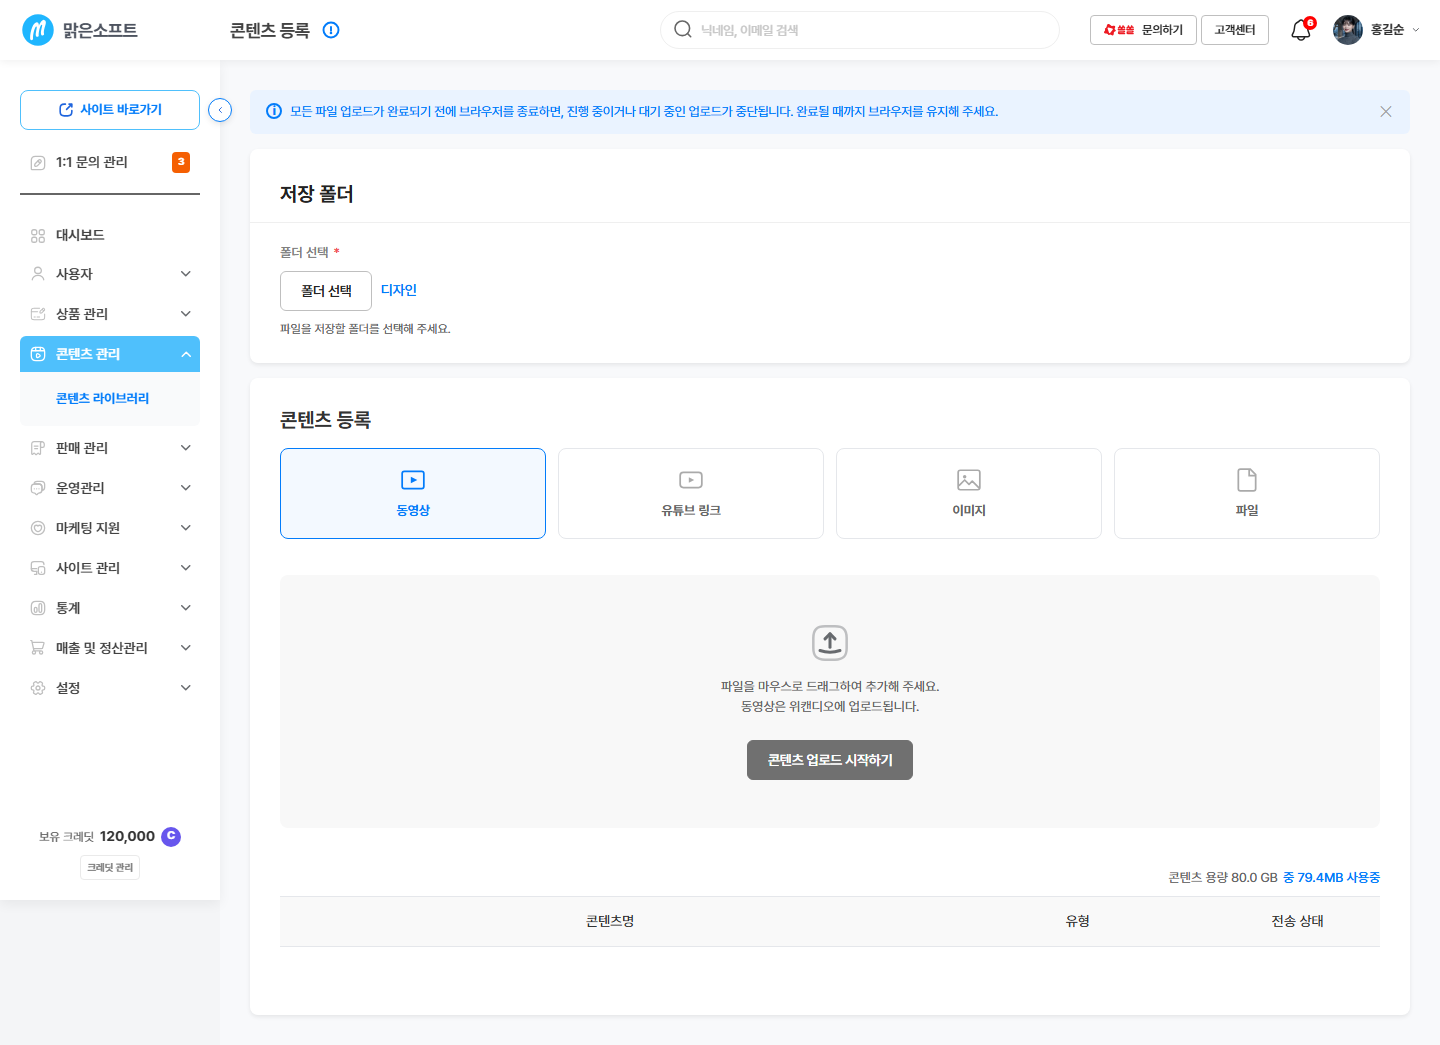Image resolution: width=1440 pixels, height=1045 pixels.
Task: Expand the 판매 관리 chevron
Action: 186,448
